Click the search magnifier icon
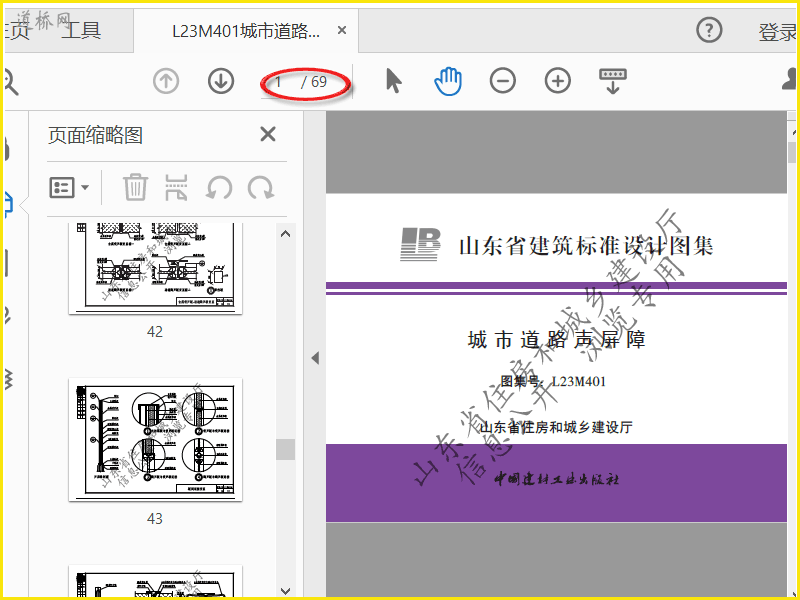800x600 pixels. 10,82
